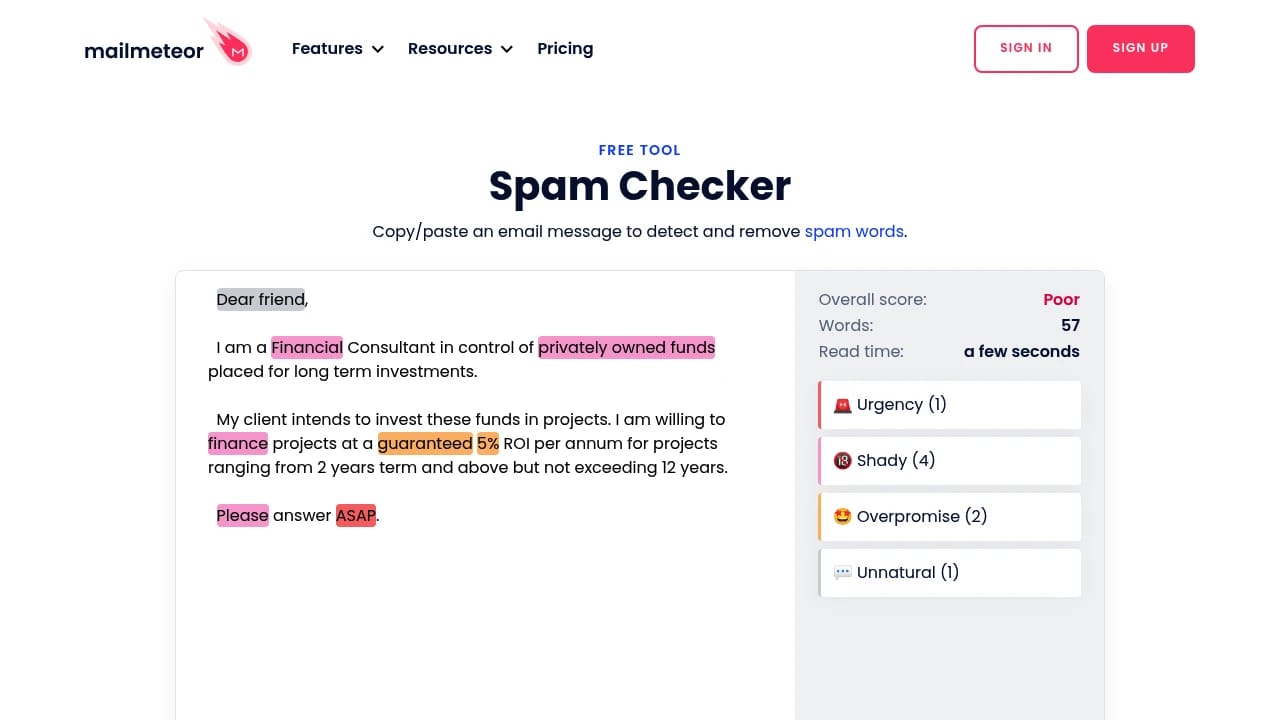Select Pricing in the navigation bar
Image resolution: width=1280 pixels, height=720 pixels.
[565, 48]
